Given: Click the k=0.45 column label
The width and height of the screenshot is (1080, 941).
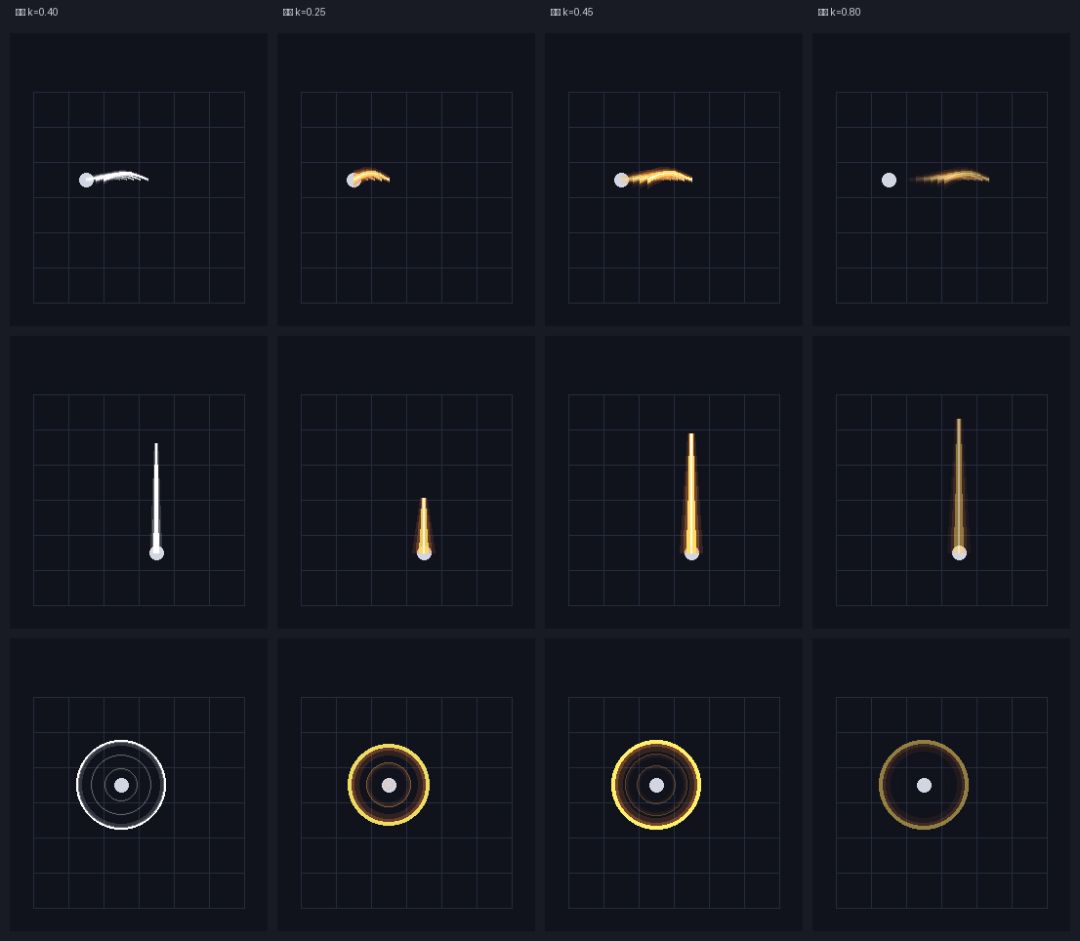Looking at the screenshot, I should [572, 12].
